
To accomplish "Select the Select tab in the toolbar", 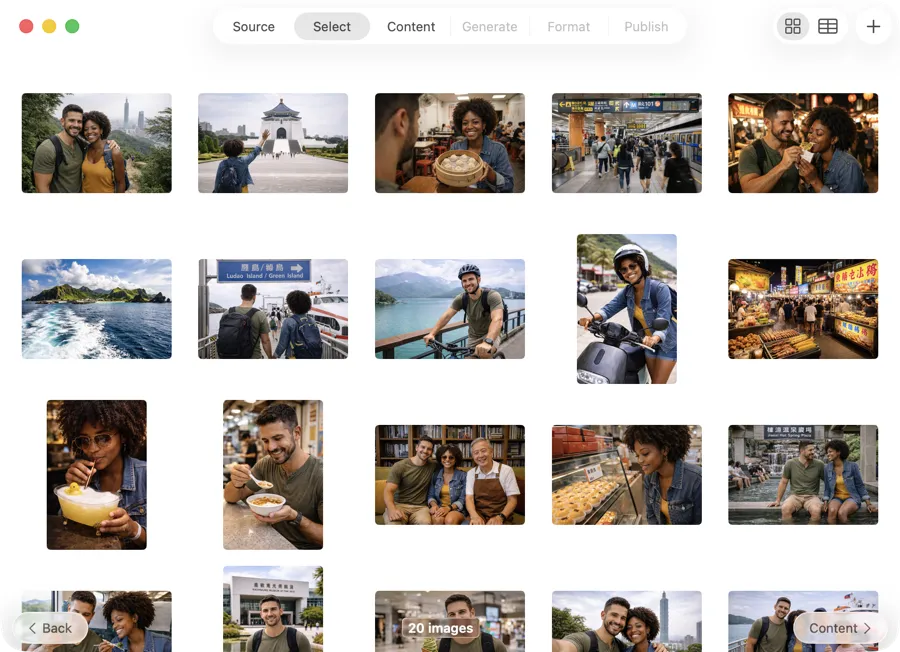I will coord(331,27).
